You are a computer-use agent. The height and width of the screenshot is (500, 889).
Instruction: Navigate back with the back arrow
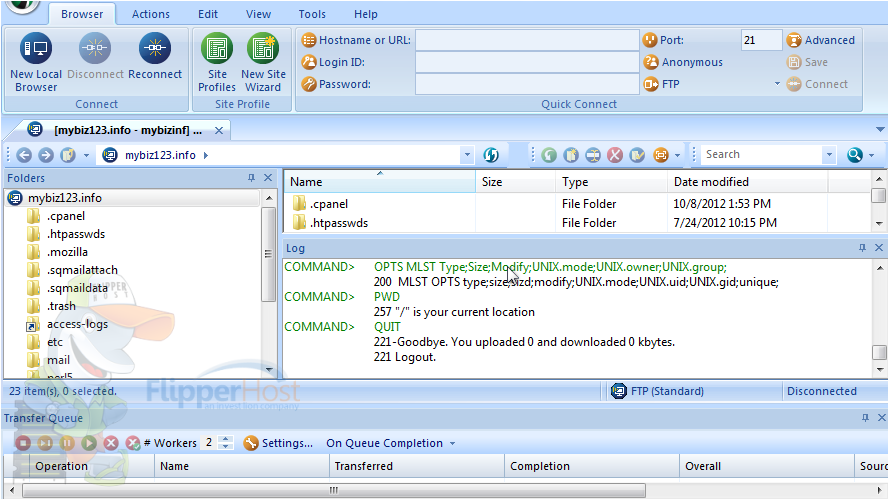[x=24, y=155]
